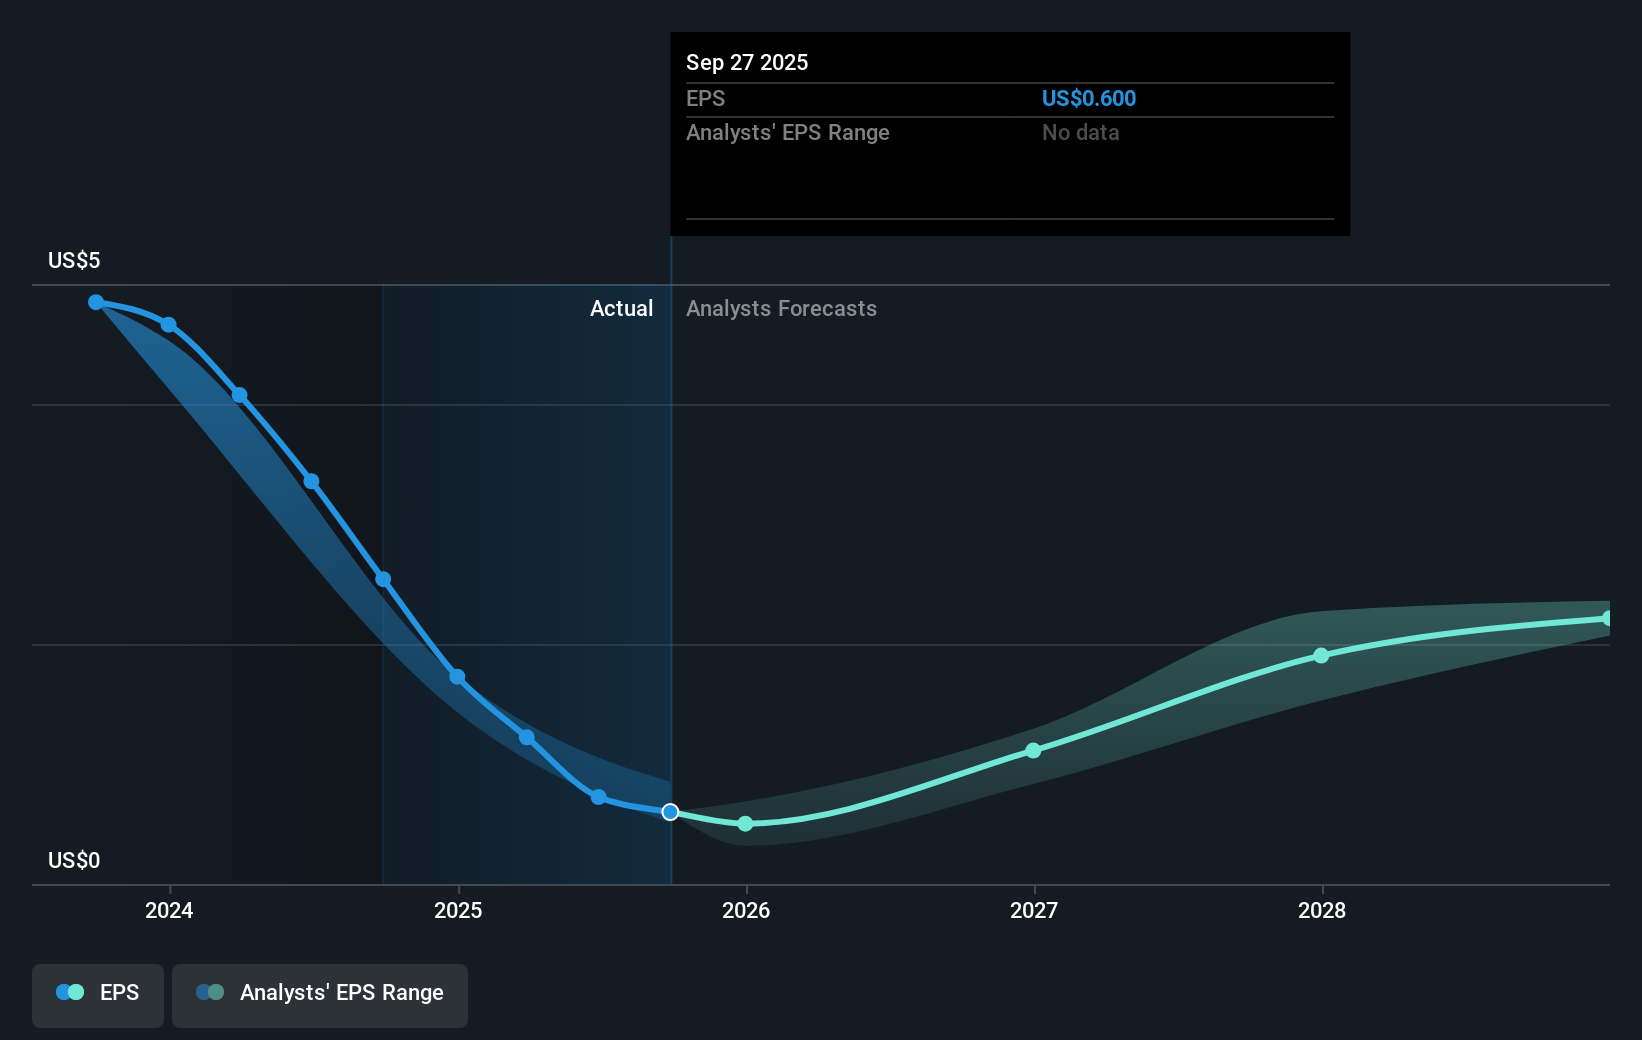Click the 2028 x-axis label
1642x1040 pixels.
click(x=1322, y=910)
